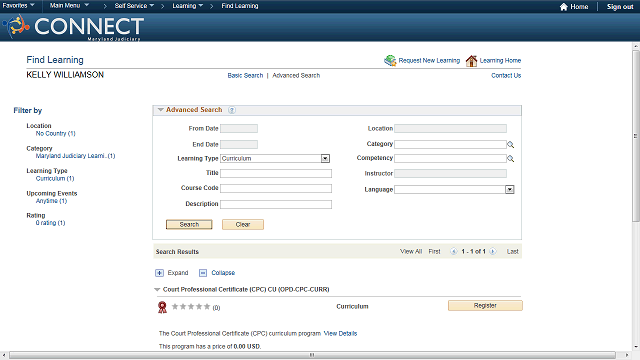Switch to the Basic Search link

tap(245, 76)
